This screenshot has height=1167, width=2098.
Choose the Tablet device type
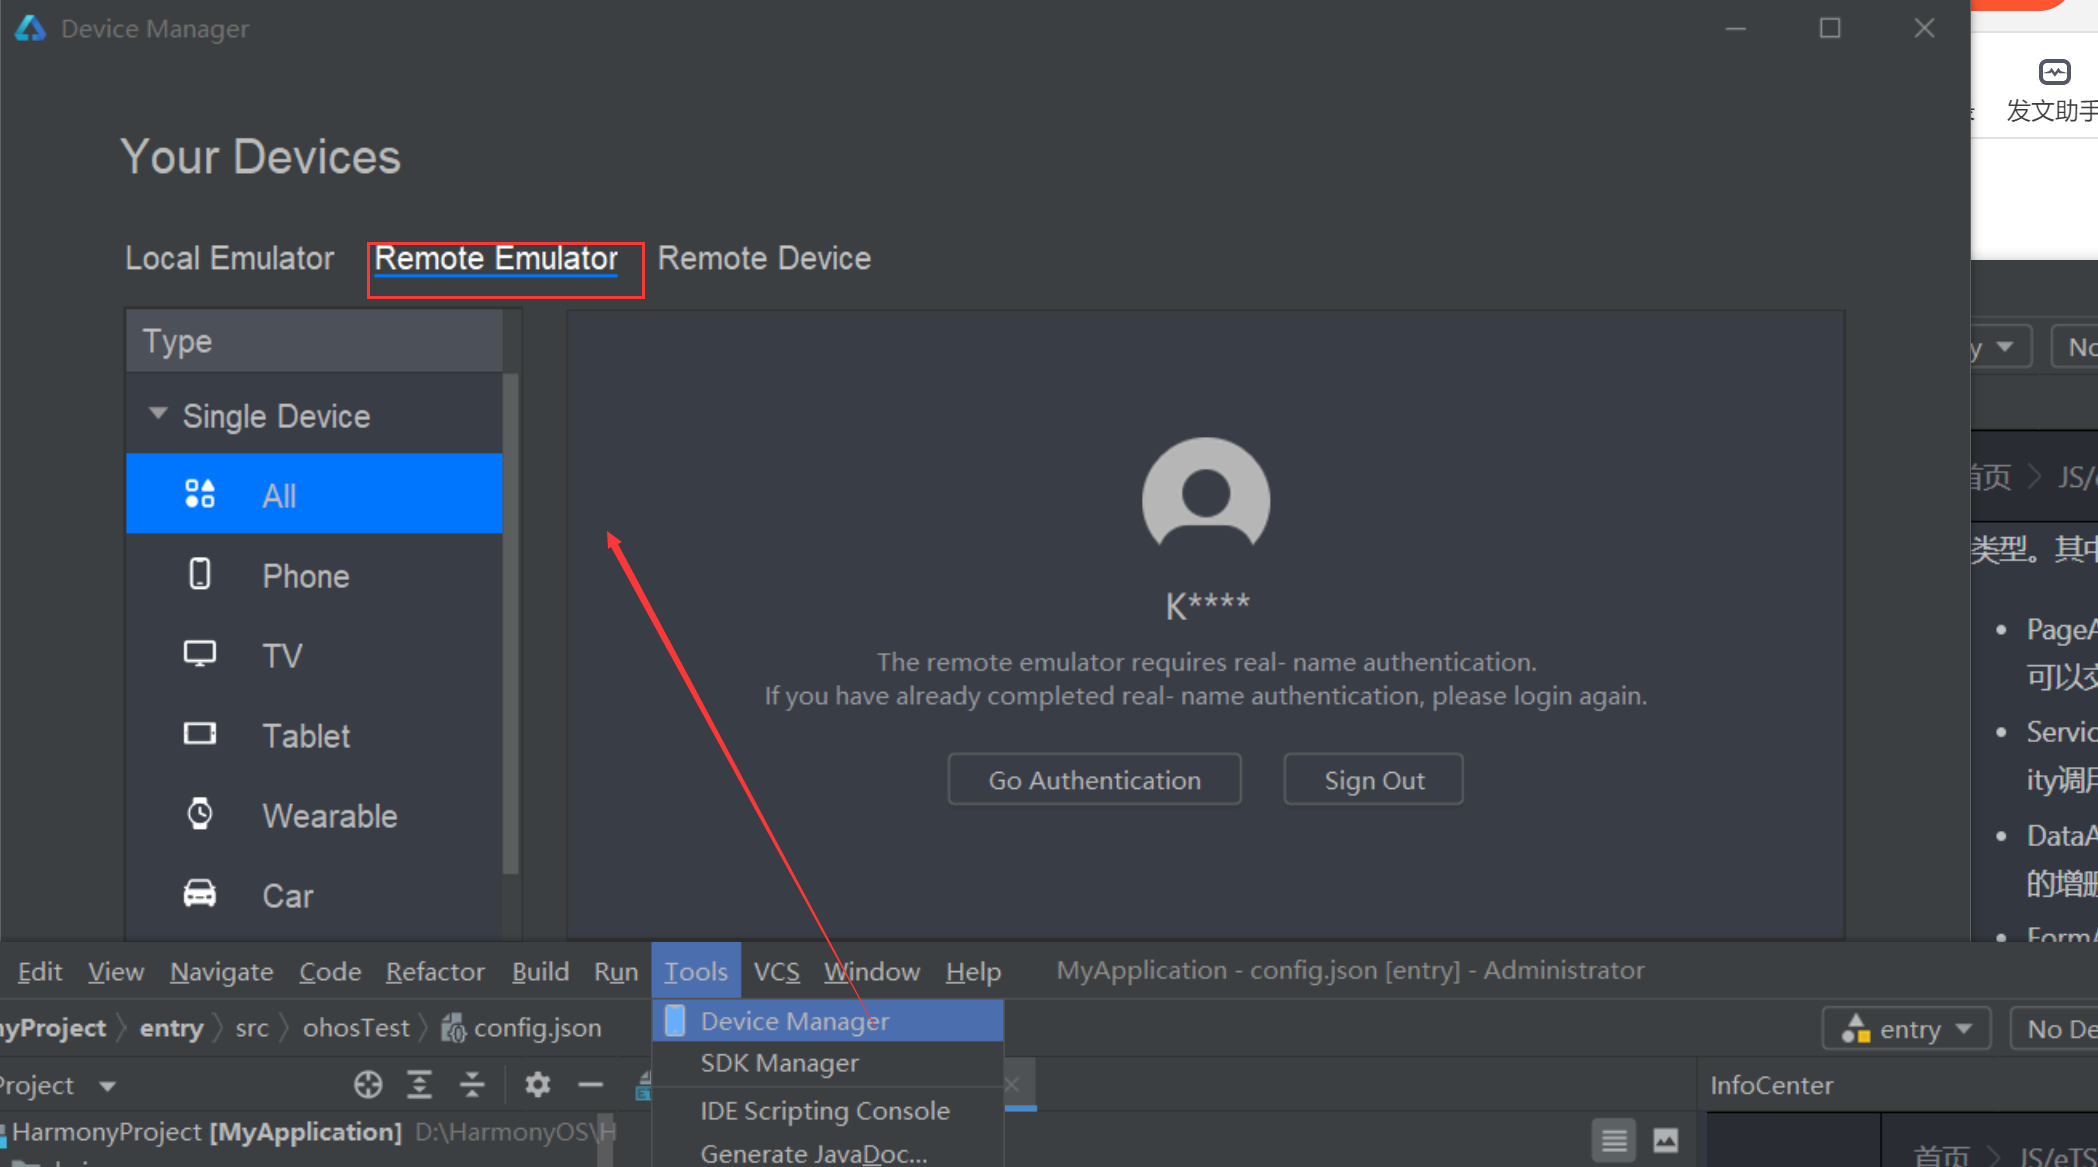(314, 735)
